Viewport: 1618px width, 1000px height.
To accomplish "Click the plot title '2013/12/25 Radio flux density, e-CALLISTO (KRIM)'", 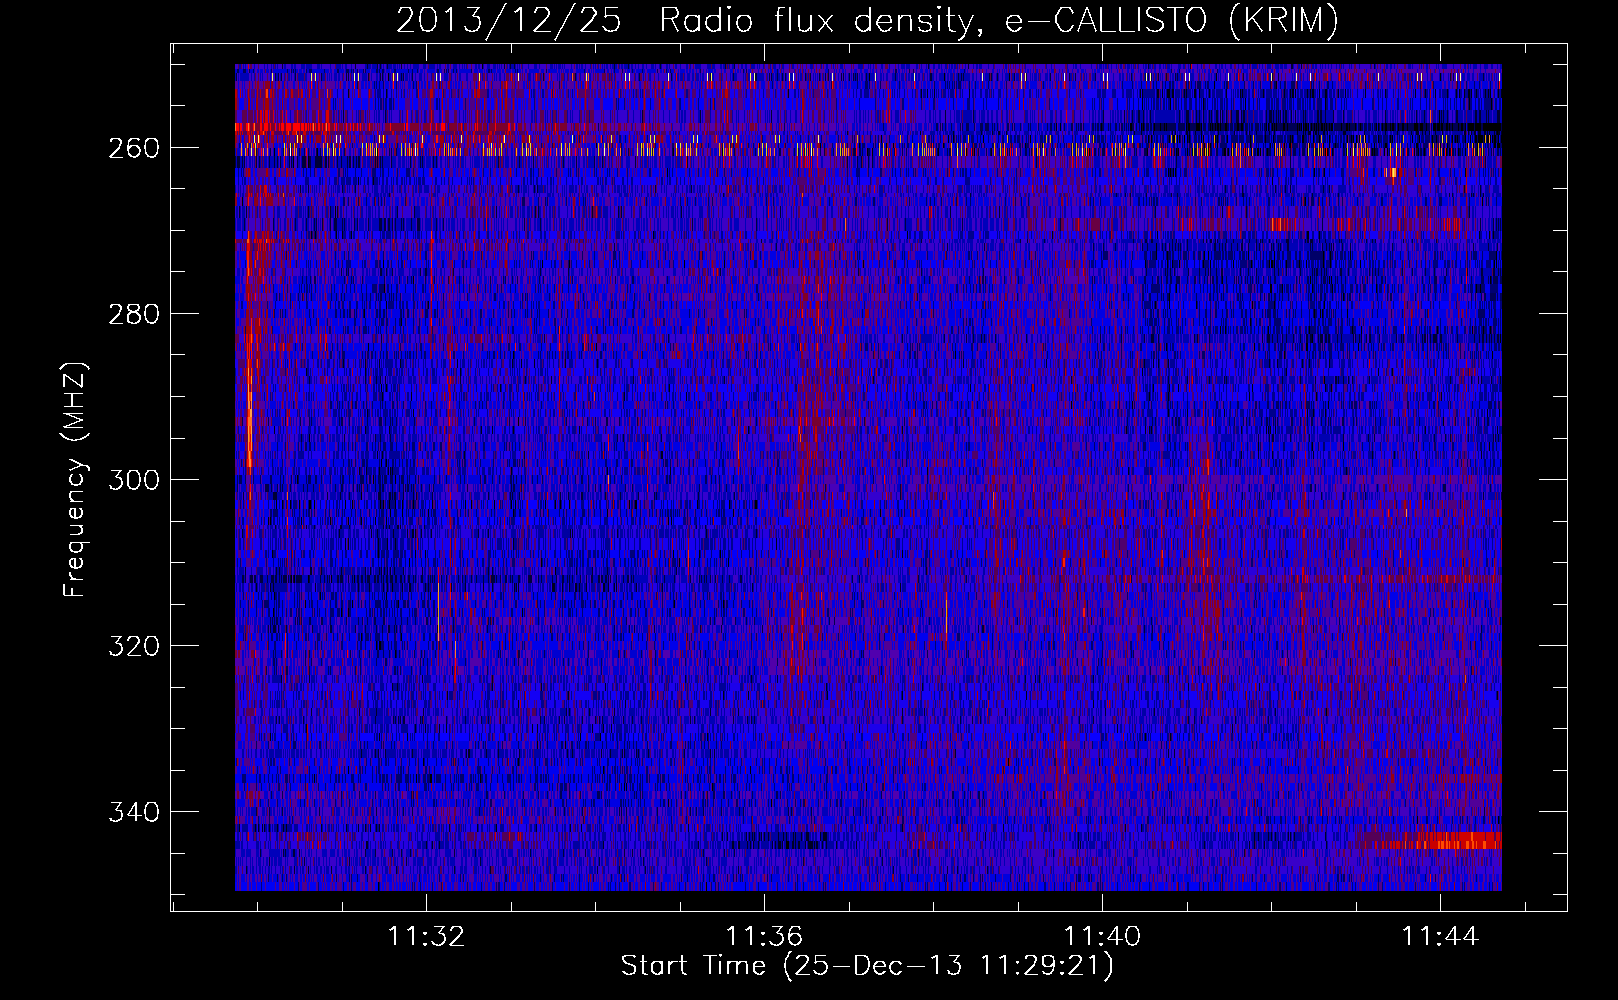I will [867, 20].
